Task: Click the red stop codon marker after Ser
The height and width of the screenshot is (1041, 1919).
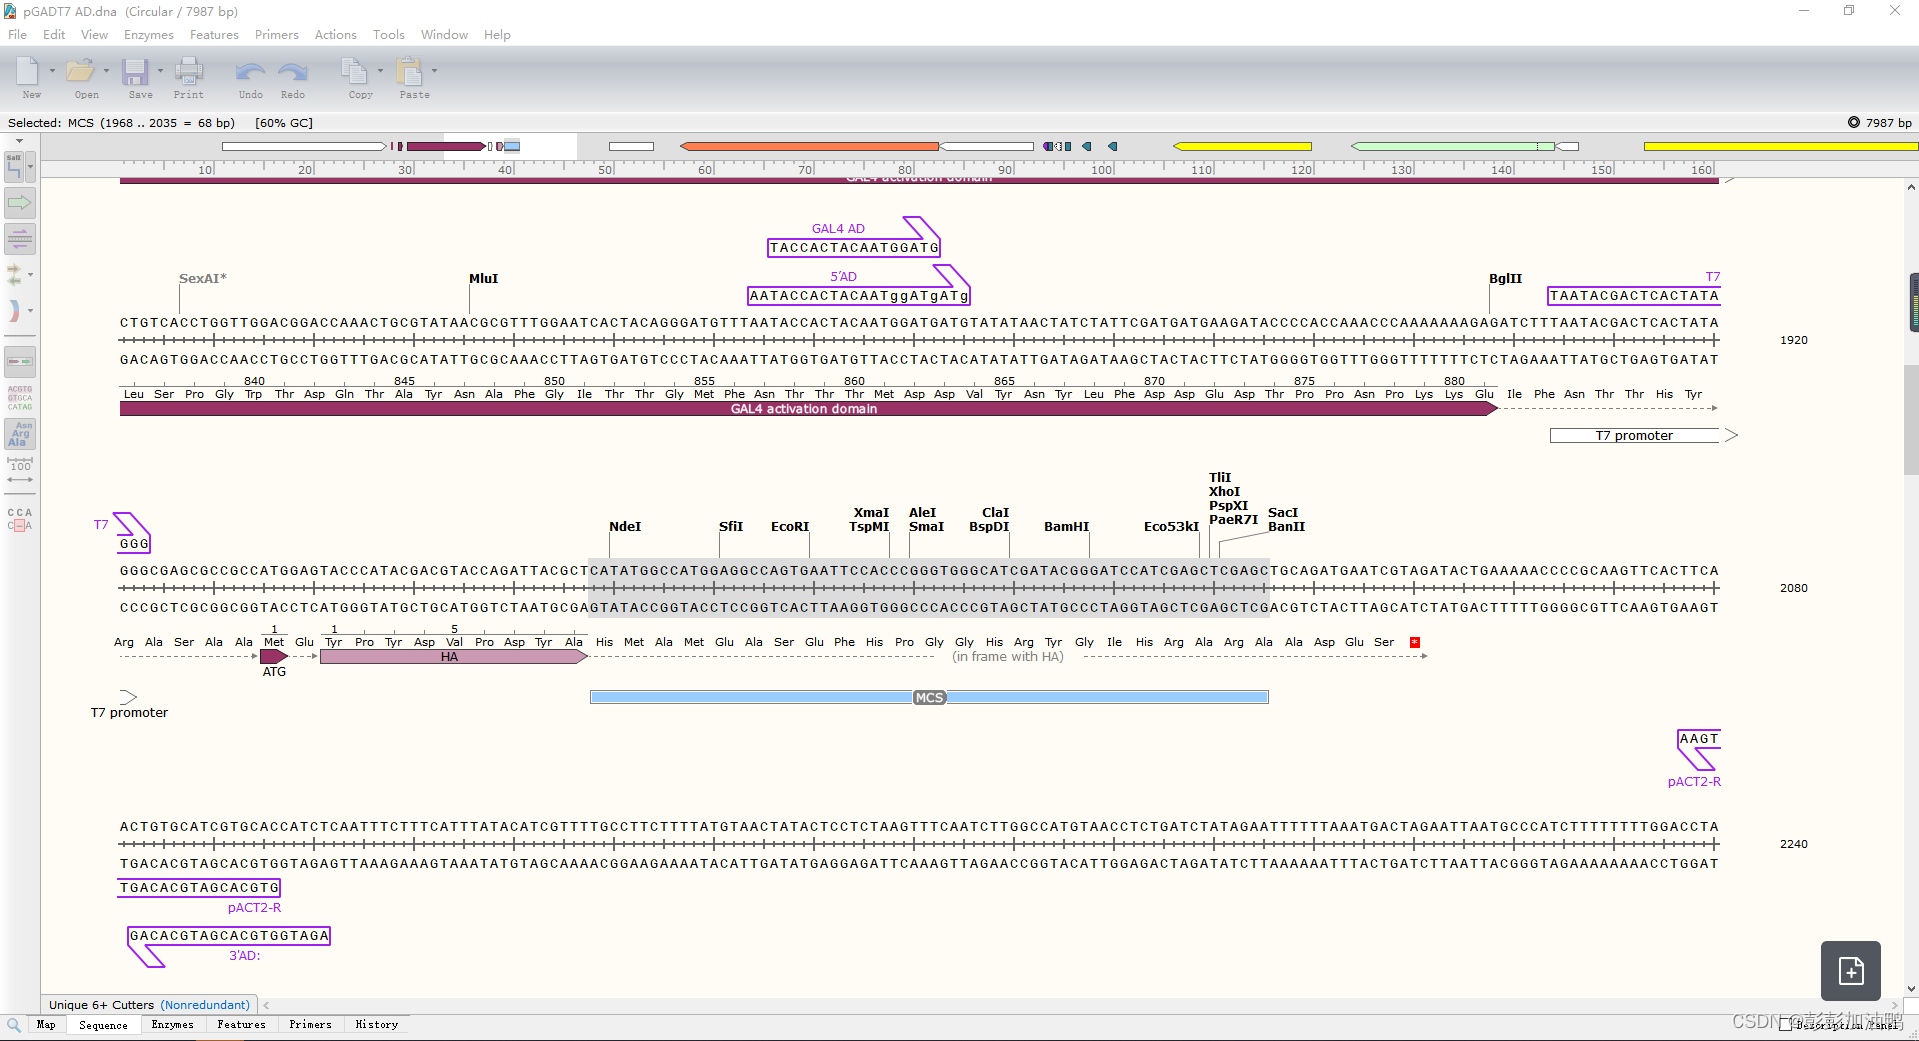Action: tap(1415, 642)
